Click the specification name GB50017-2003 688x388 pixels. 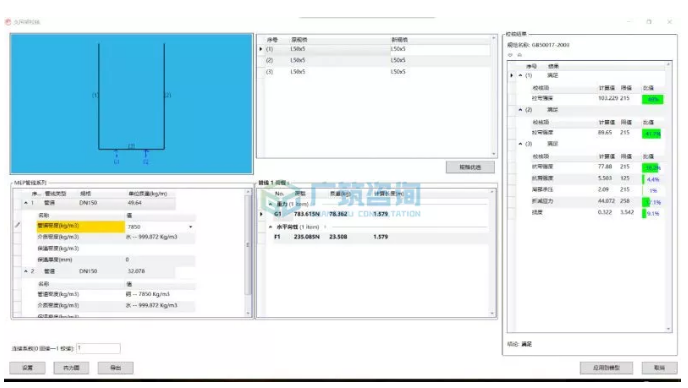click(550, 45)
